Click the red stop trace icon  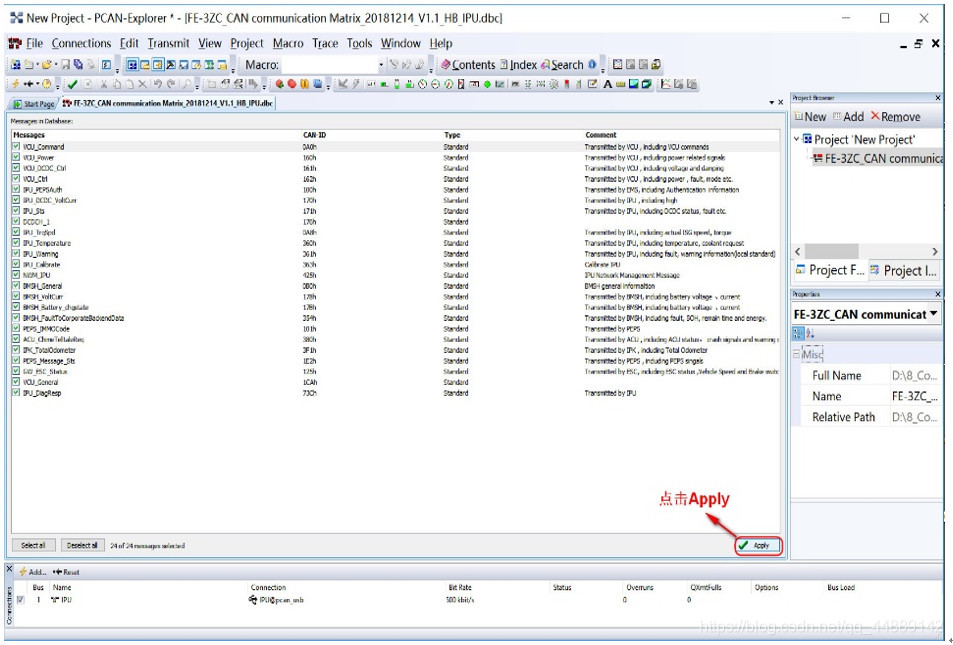pyautogui.click(x=292, y=84)
